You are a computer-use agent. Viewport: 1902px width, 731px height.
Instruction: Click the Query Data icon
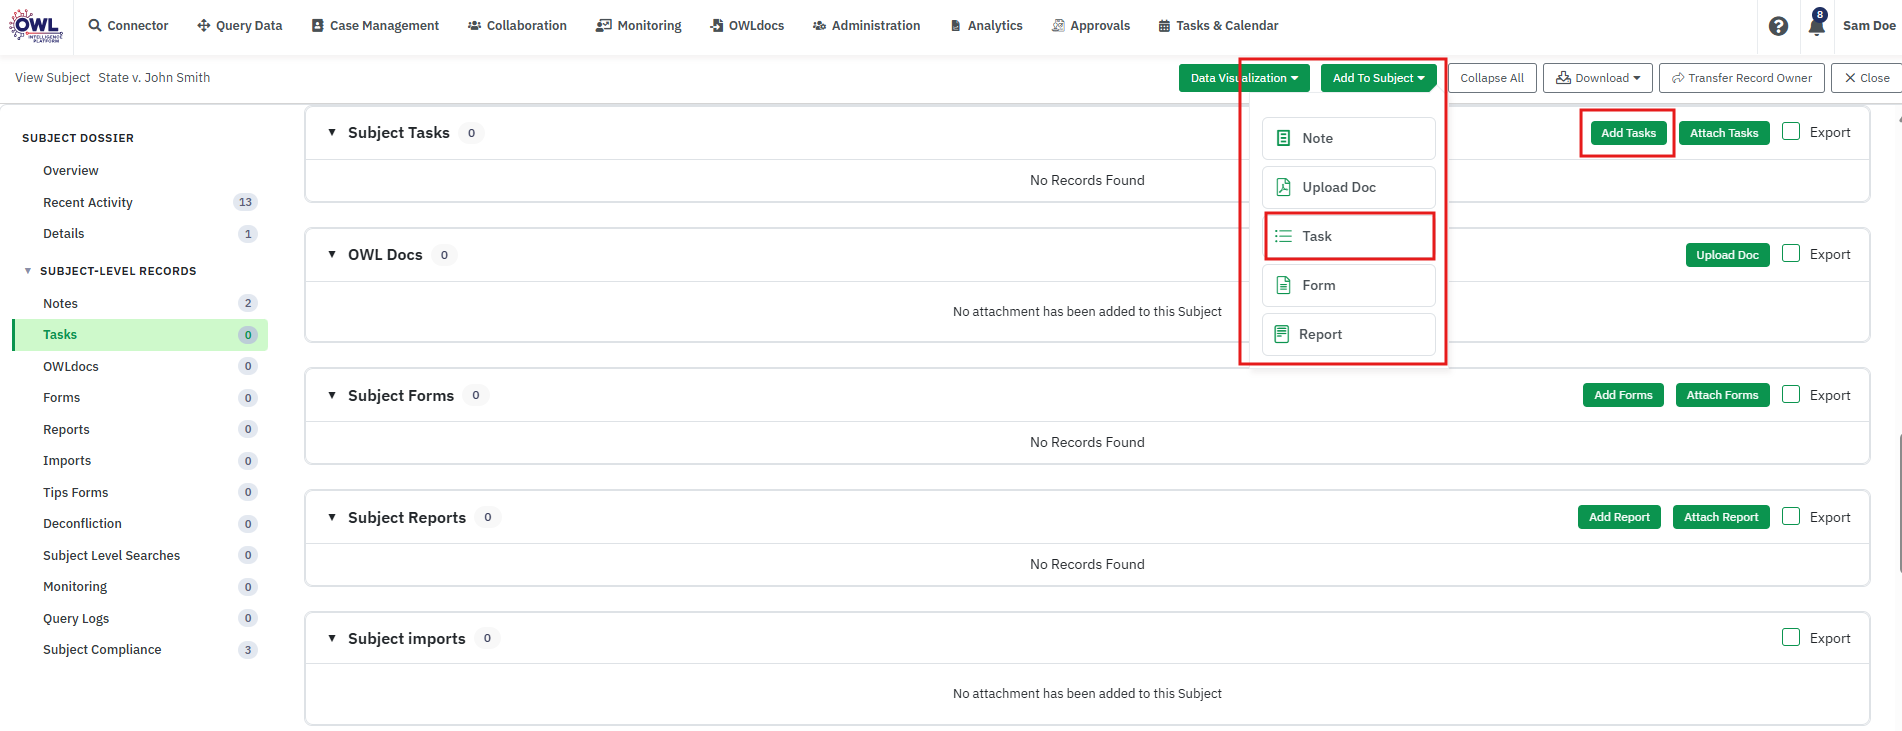(x=204, y=25)
